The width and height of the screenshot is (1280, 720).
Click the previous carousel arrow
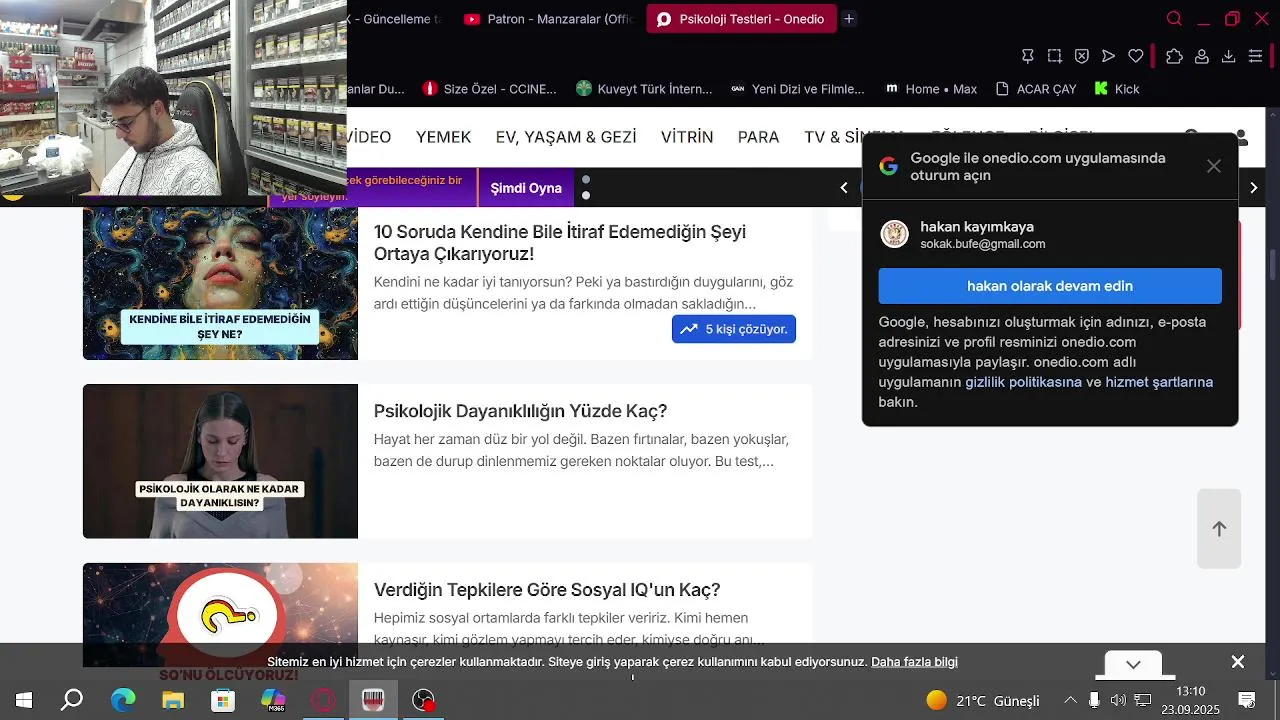pos(844,188)
